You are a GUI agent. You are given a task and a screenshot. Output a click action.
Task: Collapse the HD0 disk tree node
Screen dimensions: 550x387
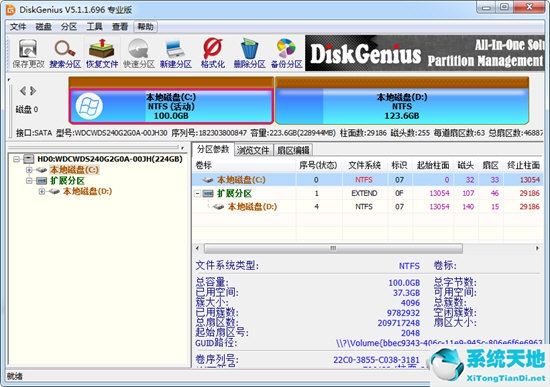(16, 159)
